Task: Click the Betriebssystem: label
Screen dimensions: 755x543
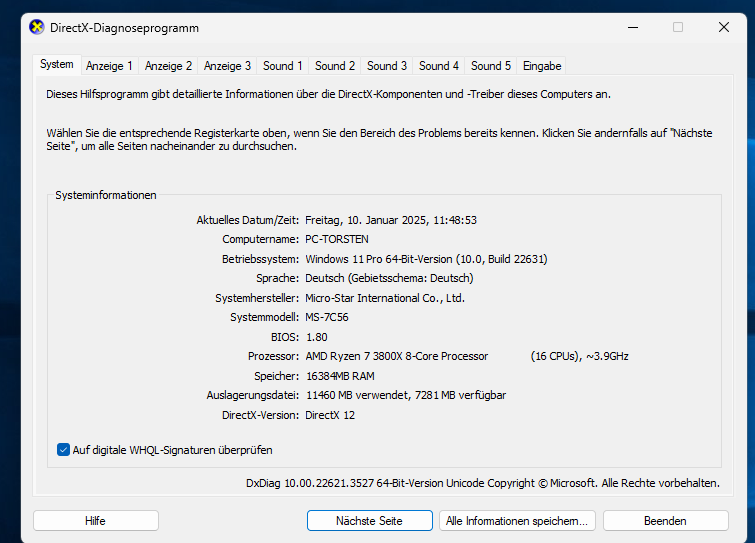Action: pos(260,259)
